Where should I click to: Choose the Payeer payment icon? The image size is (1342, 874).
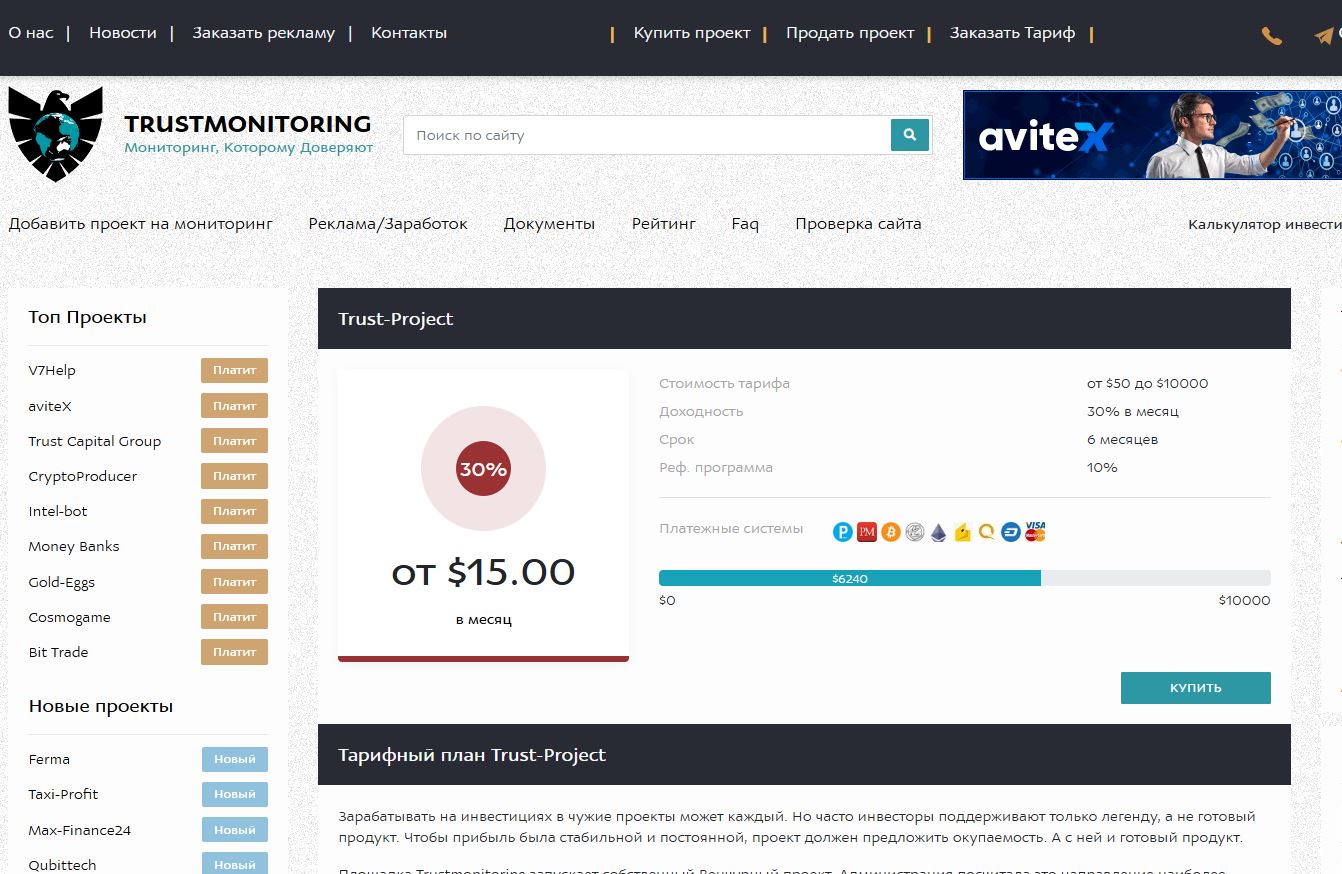click(x=843, y=532)
